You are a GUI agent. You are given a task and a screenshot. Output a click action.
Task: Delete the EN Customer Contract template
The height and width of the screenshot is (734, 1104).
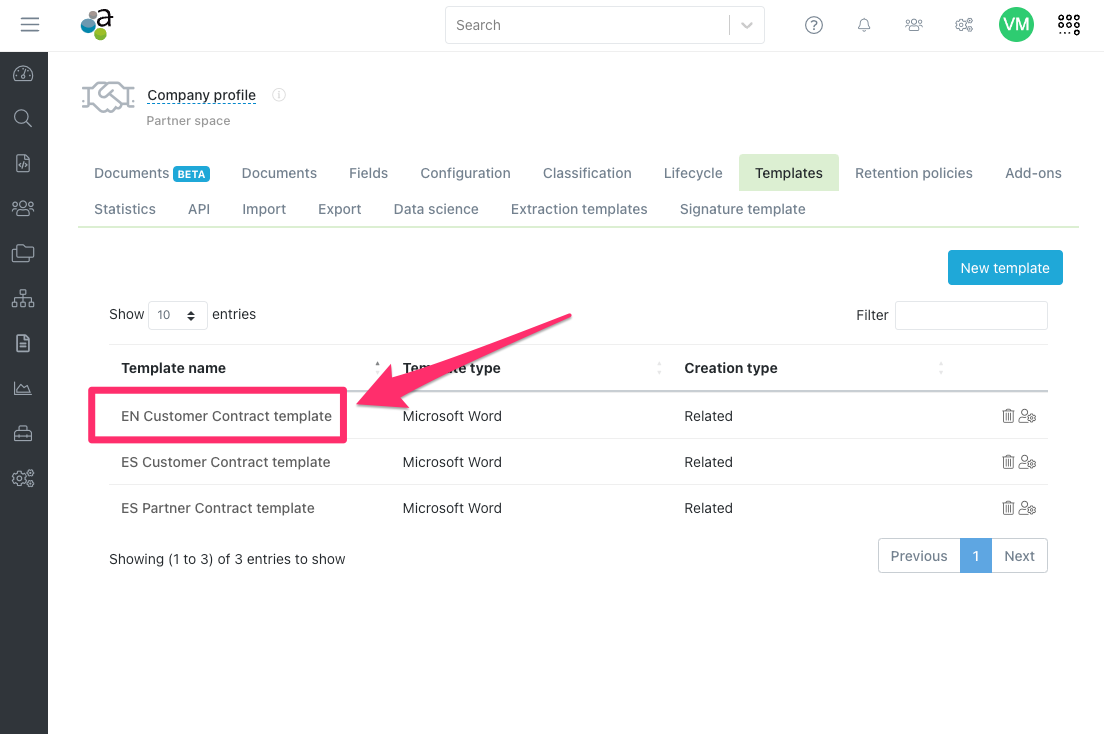coord(1008,416)
